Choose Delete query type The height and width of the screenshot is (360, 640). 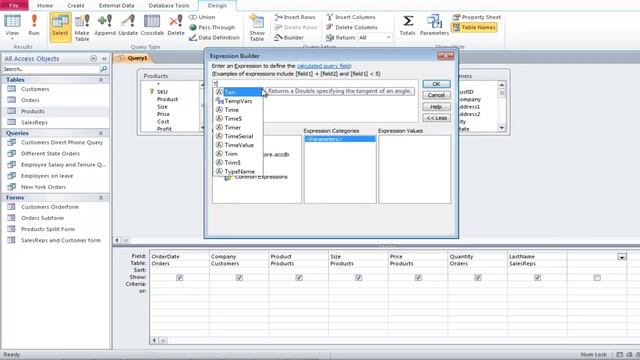coord(176,25)
